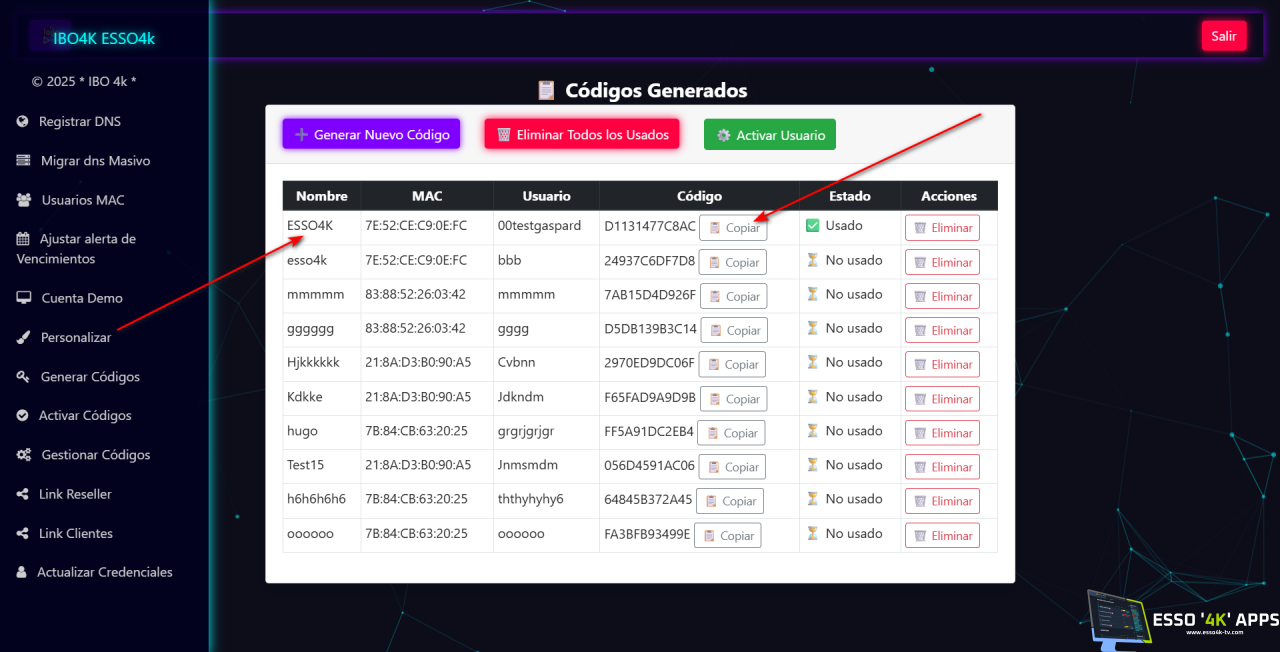Click the monitor icon beside Cuenta Demo
This screenshot has height=652, width=1280.
click(x=24, y=298)
